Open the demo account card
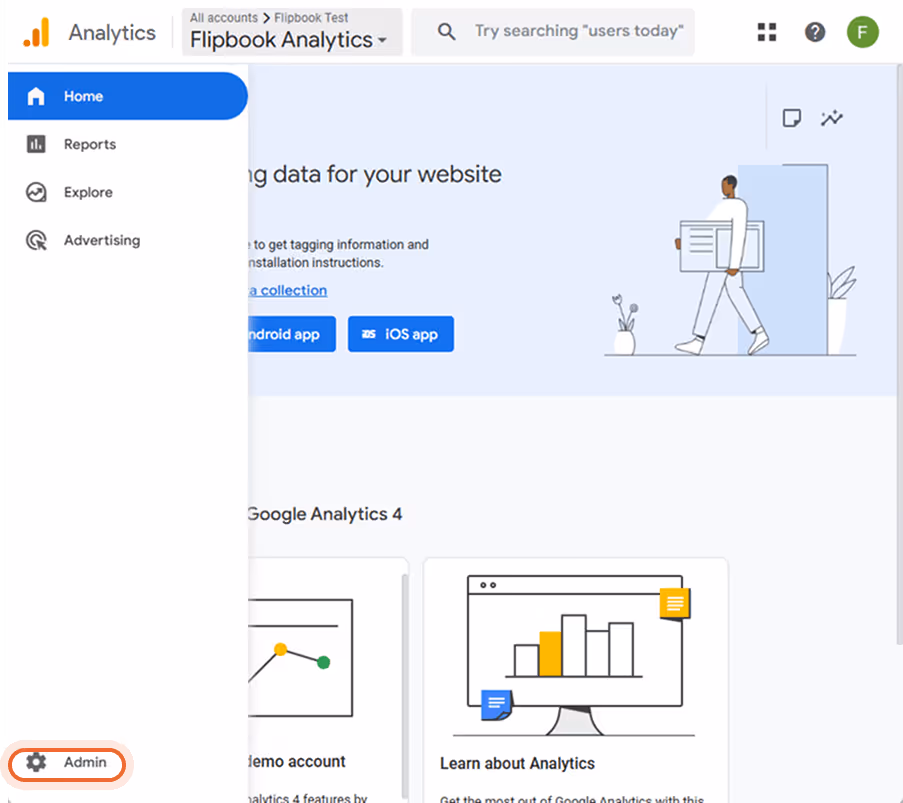This screenshot has height=803, width=903. click(x=328, y=680)
